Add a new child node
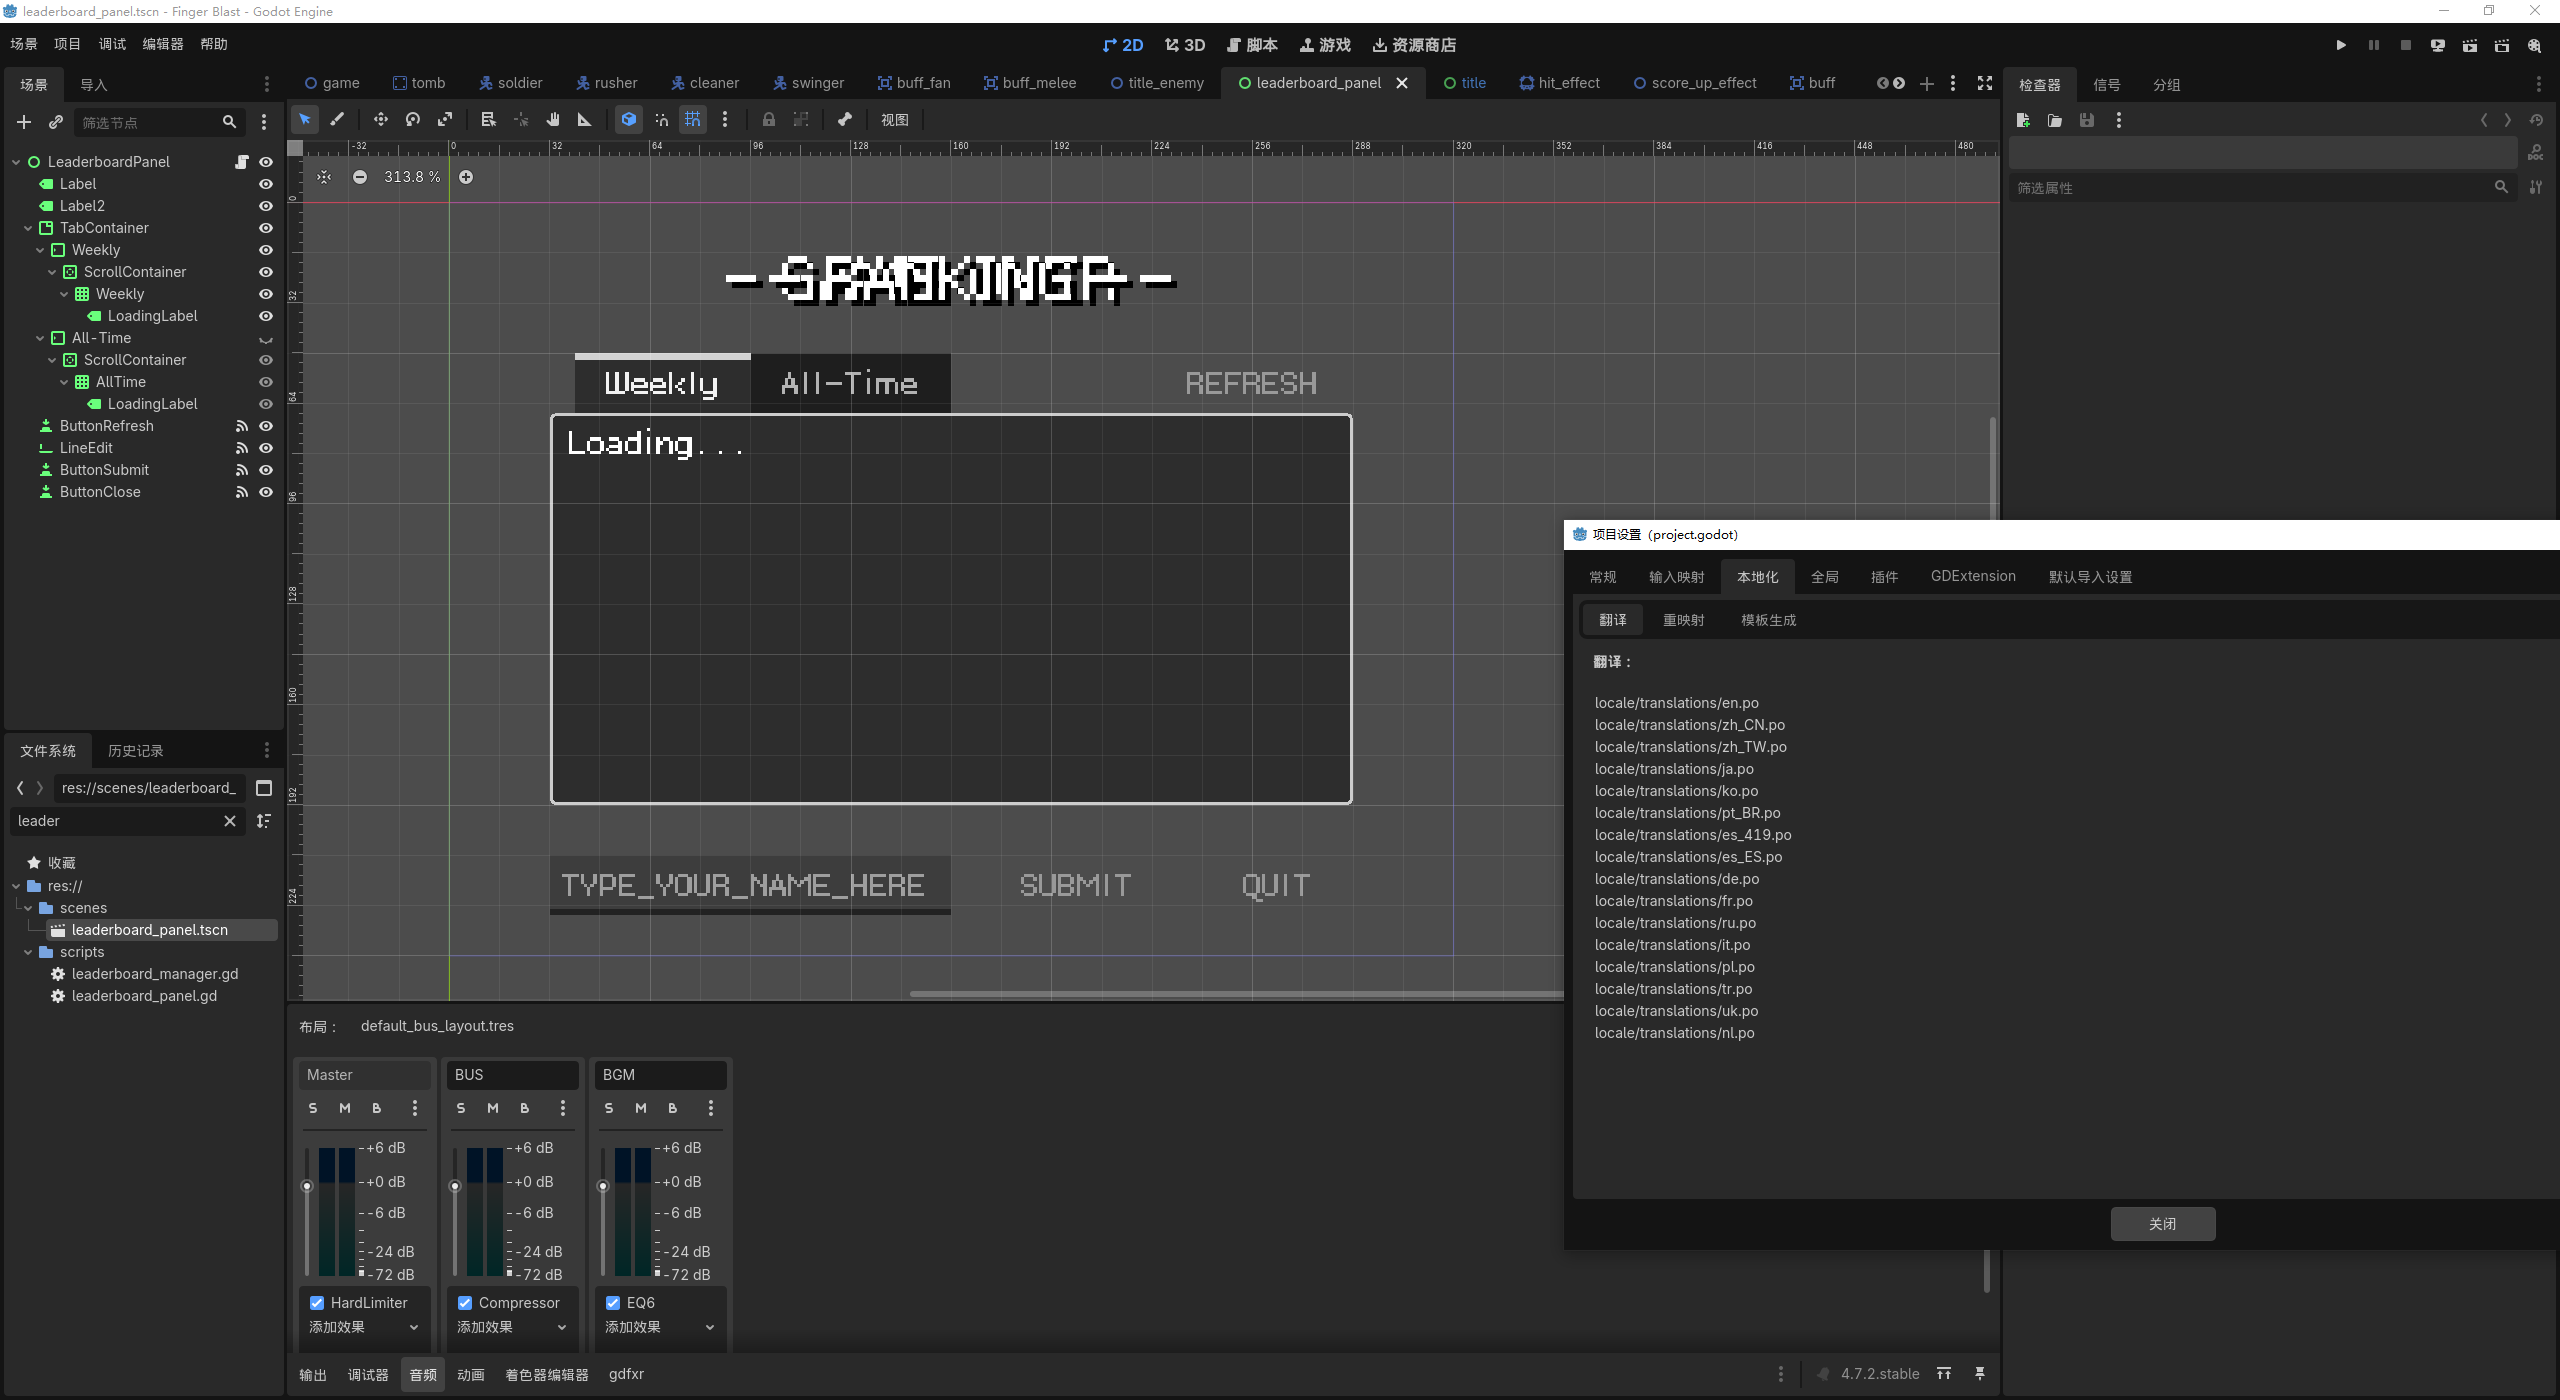 pyautogui.click(x=24, y=122)
